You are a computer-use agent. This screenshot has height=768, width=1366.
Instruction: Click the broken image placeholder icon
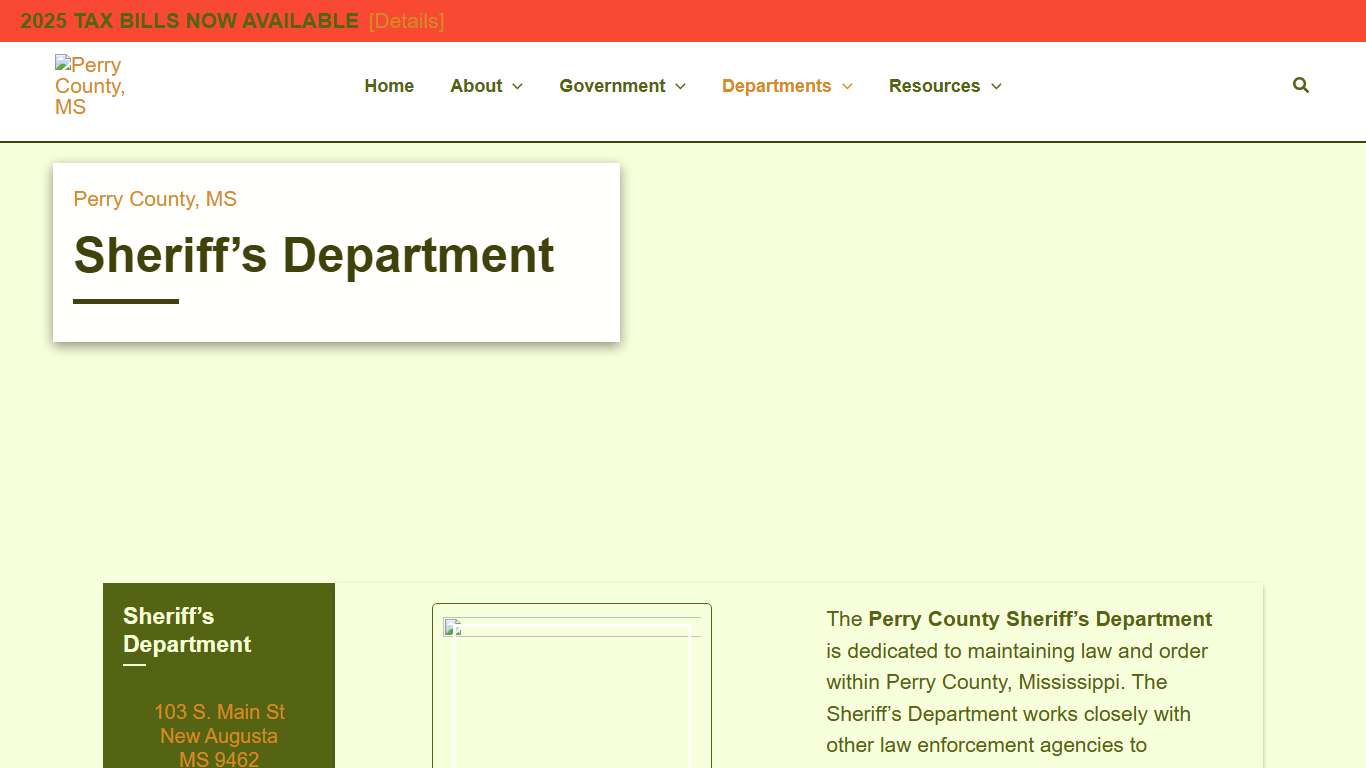click(451, 628)
